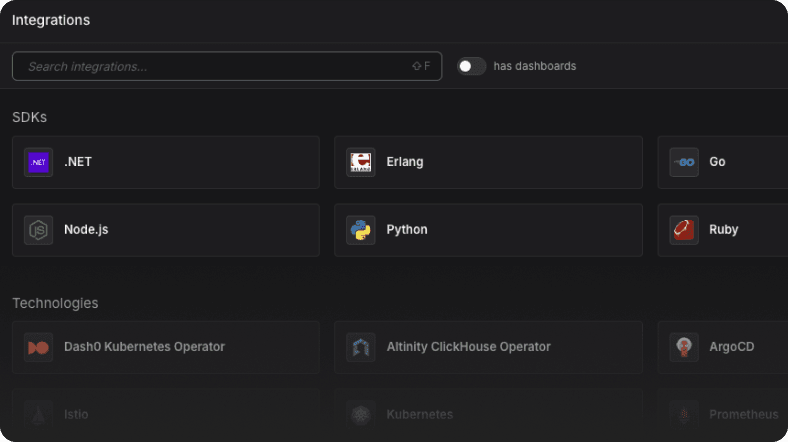Select the Go SDK label
The width and height of the screenshot is (788, 442).
(717, 162)
